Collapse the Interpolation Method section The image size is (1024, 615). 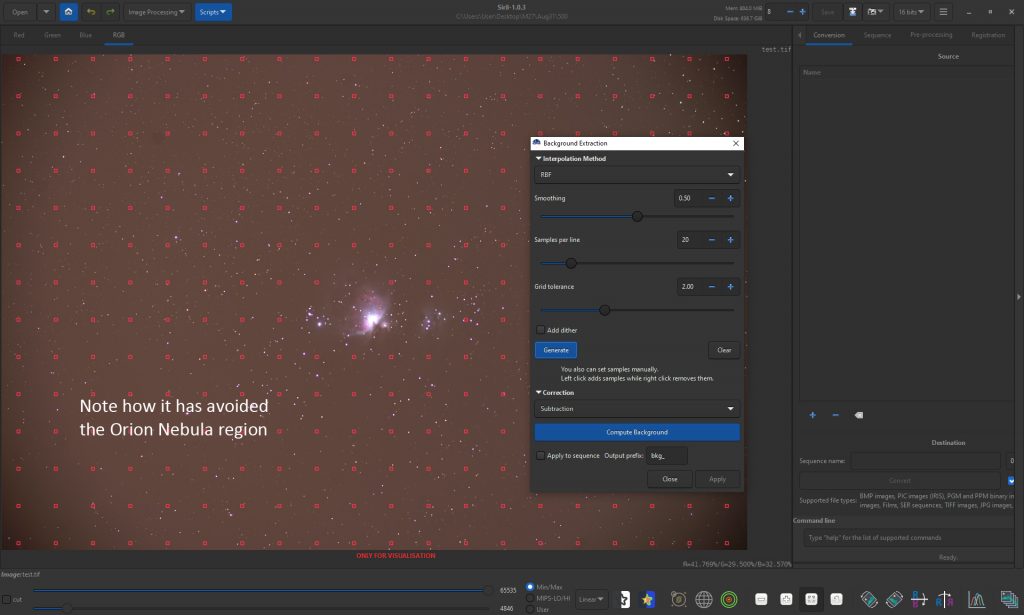538,159
